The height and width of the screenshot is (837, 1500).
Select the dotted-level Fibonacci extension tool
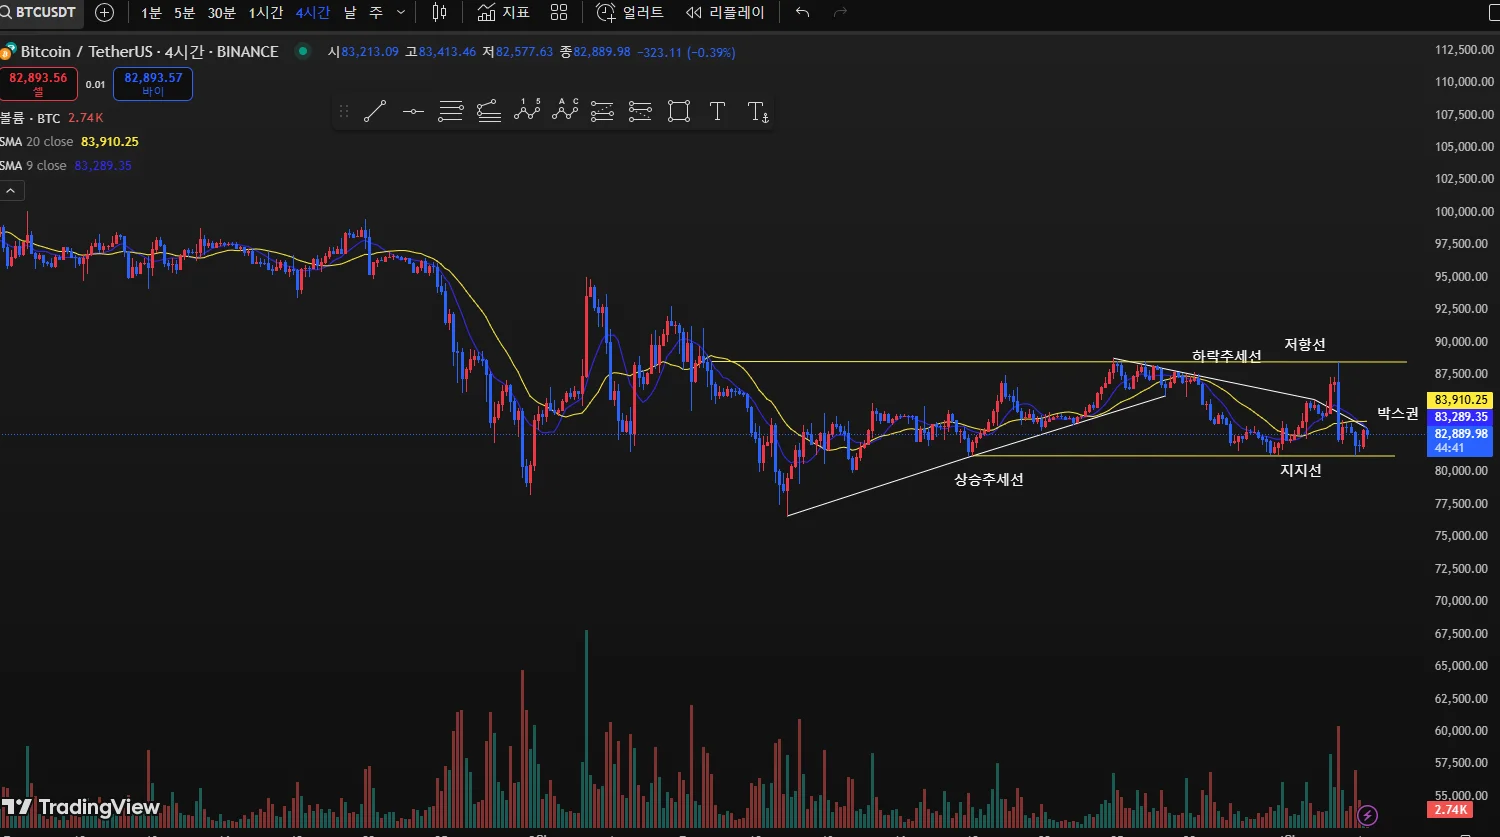point(641,112)
